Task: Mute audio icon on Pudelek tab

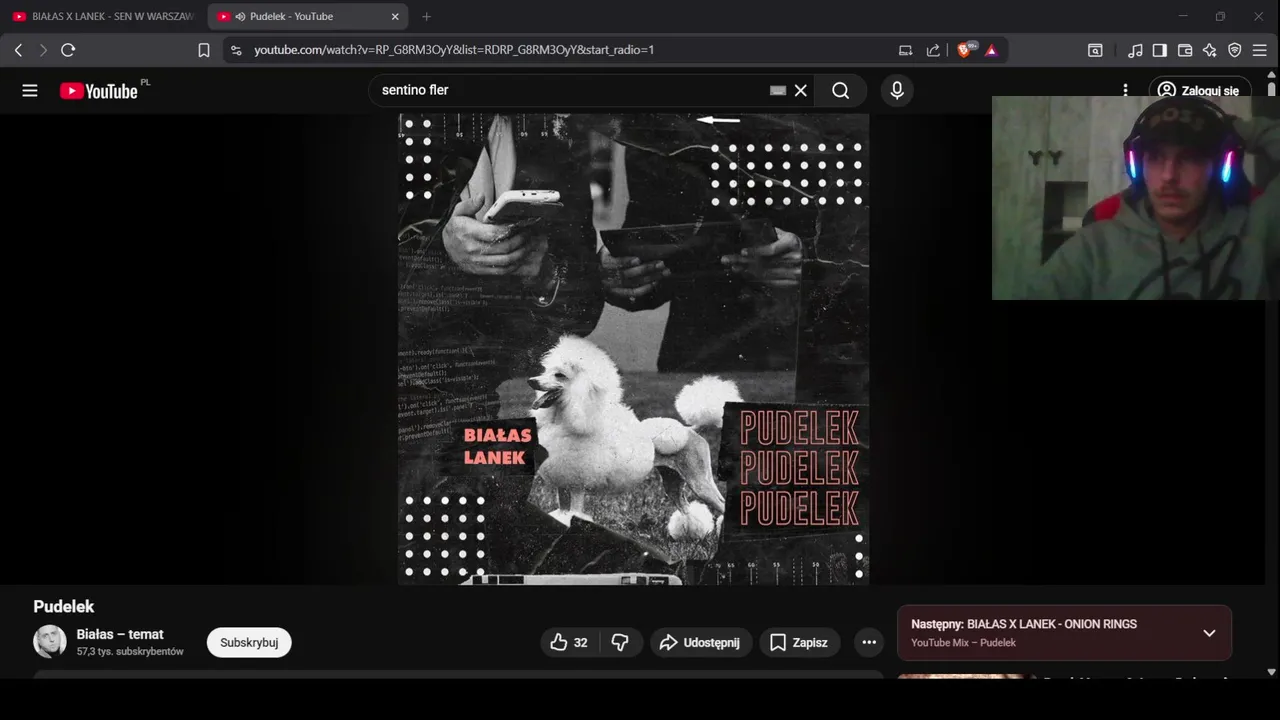Action: tap(240, 16)
